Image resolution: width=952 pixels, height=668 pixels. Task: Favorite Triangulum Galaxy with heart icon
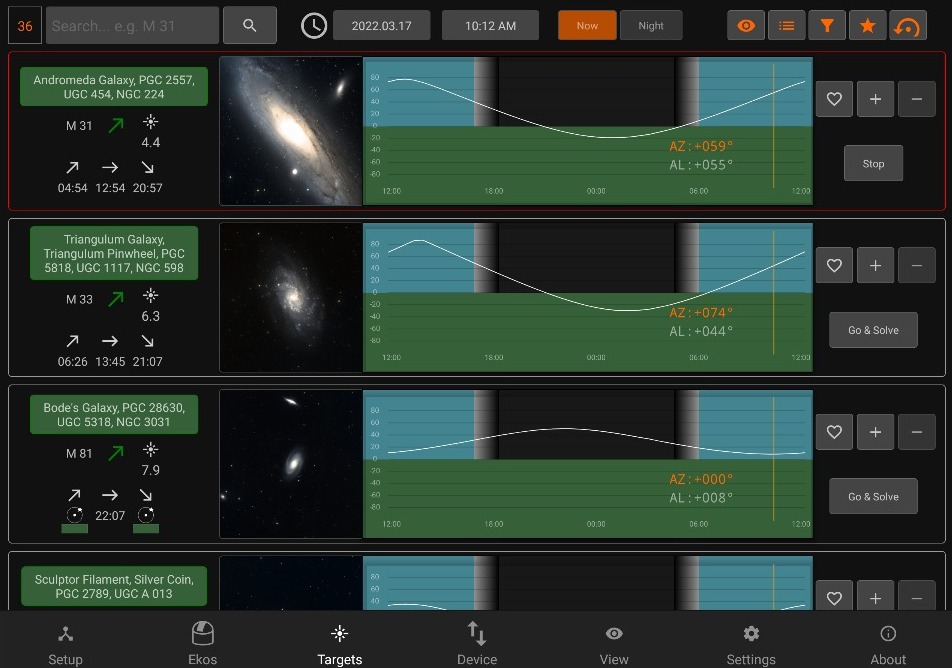834,265
